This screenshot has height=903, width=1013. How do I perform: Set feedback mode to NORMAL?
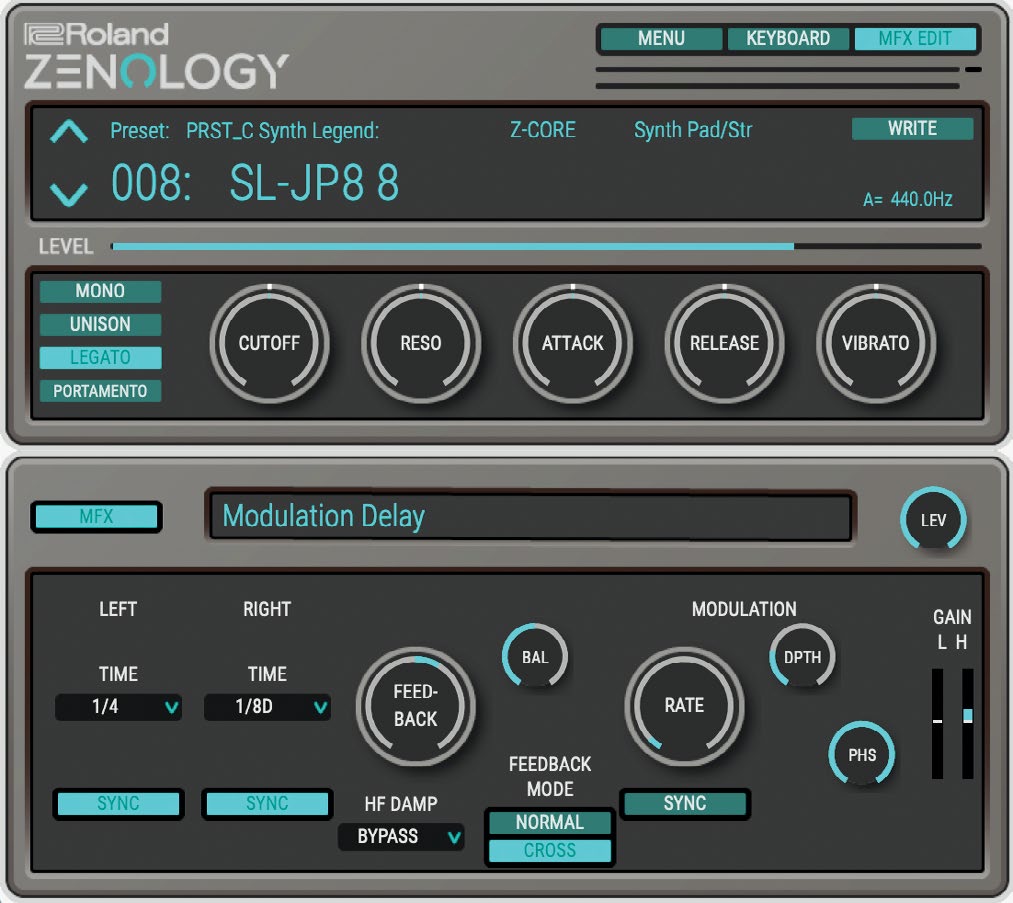(550, 822)
